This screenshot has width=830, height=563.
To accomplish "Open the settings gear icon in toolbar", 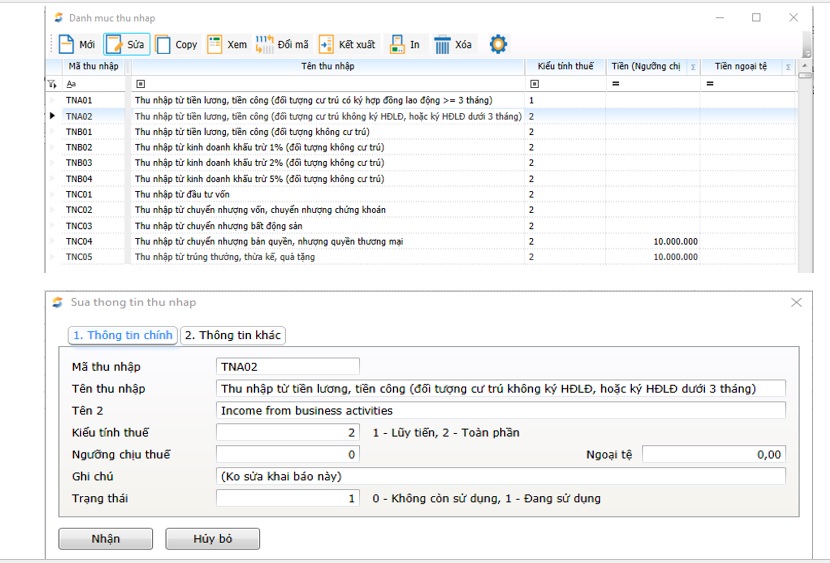I will [498, 44].
